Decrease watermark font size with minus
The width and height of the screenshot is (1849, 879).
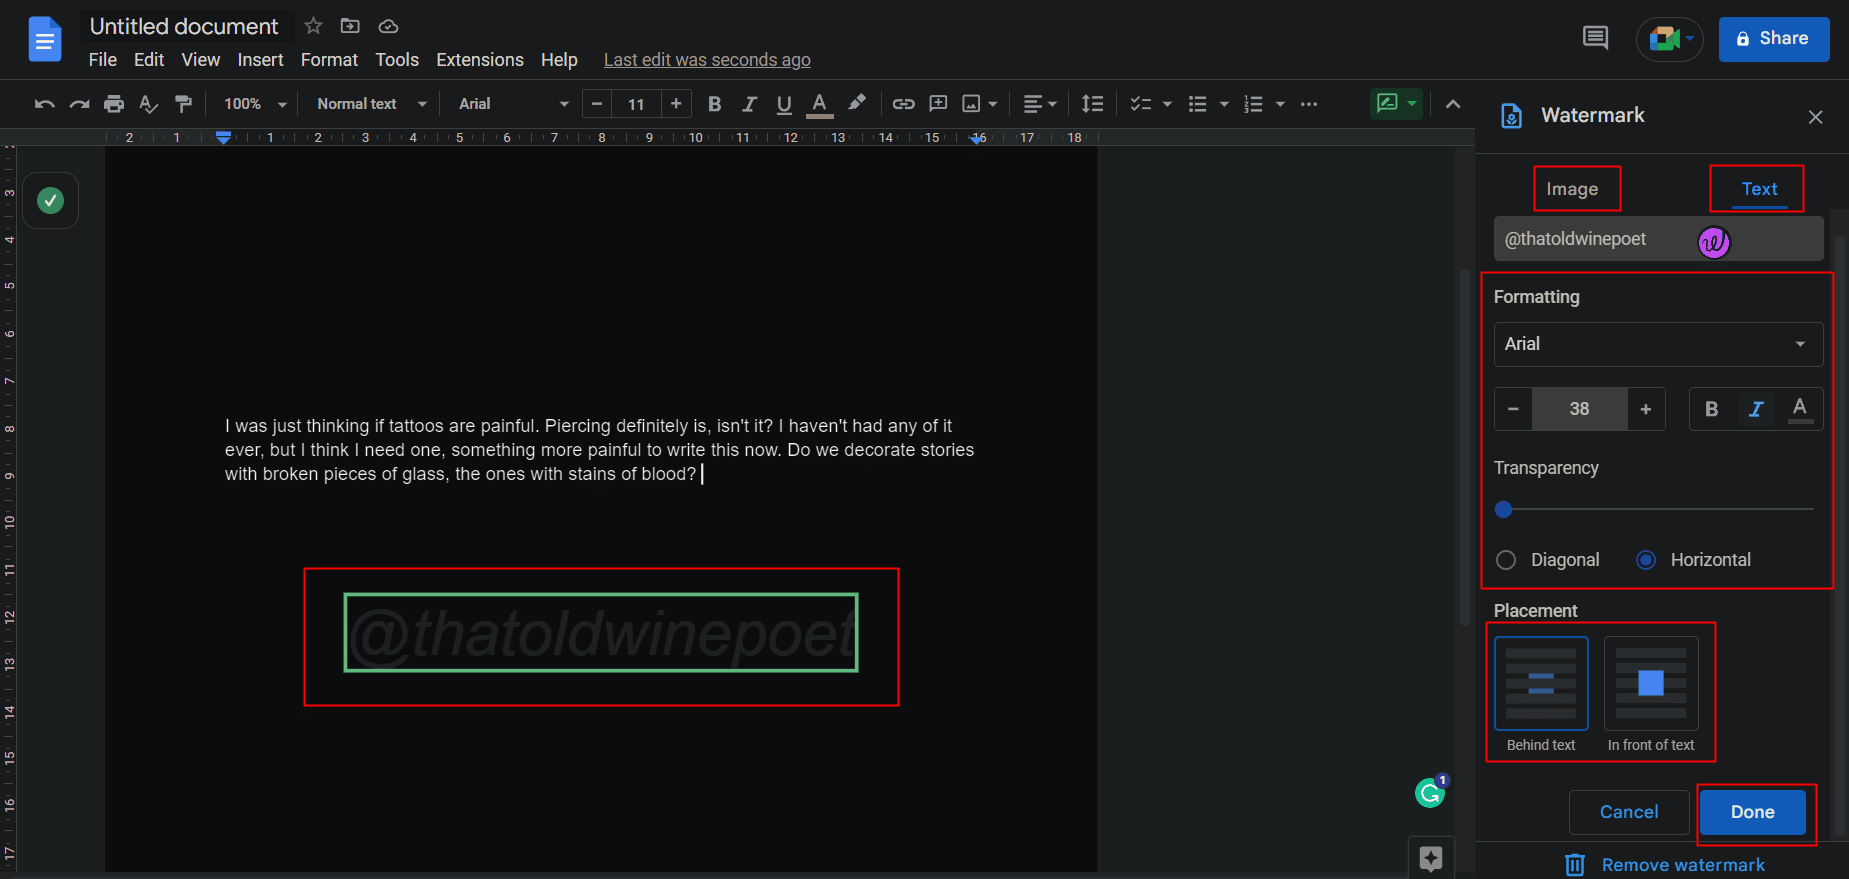pyautogui.click(x=1513, y=409)
